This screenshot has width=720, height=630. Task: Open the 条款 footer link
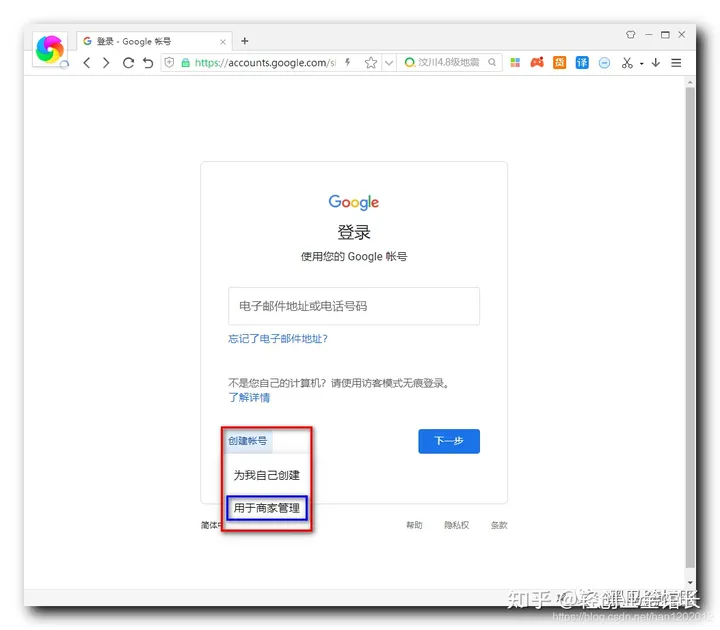click(499, 525)
